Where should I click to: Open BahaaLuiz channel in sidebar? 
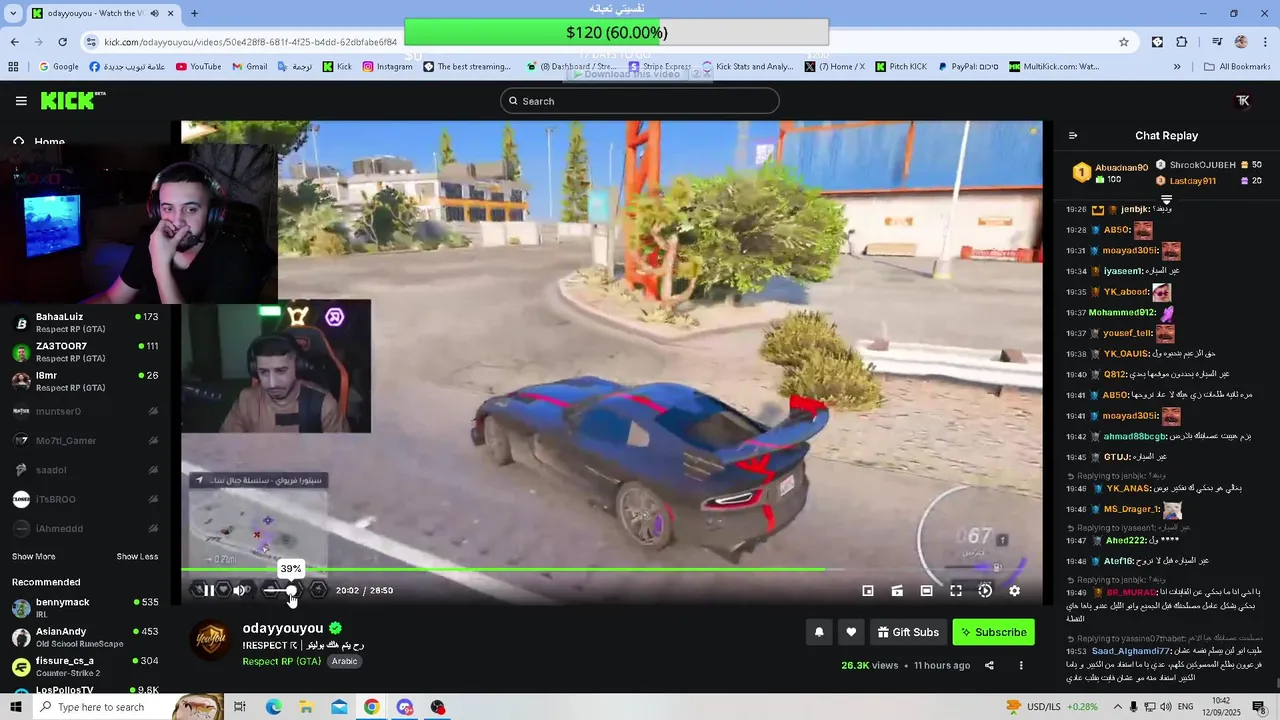click(x=85, y=322)
